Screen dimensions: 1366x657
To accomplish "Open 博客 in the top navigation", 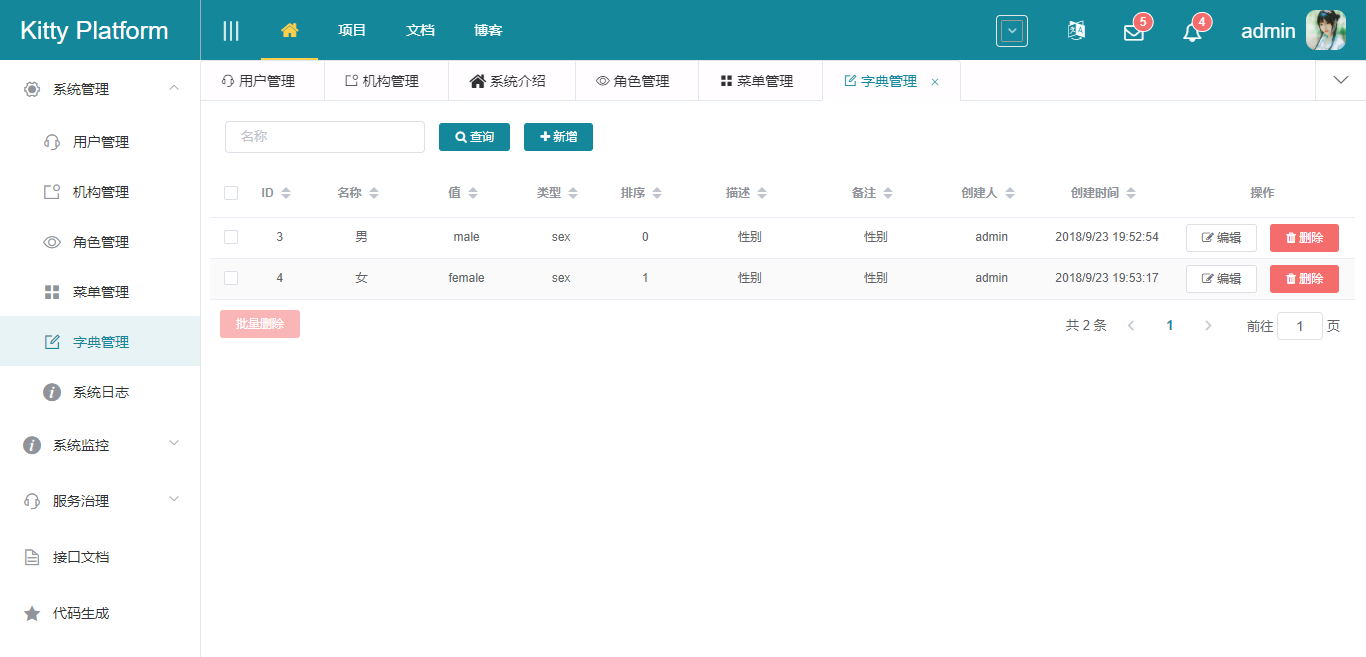I will [x=488, y=30].
